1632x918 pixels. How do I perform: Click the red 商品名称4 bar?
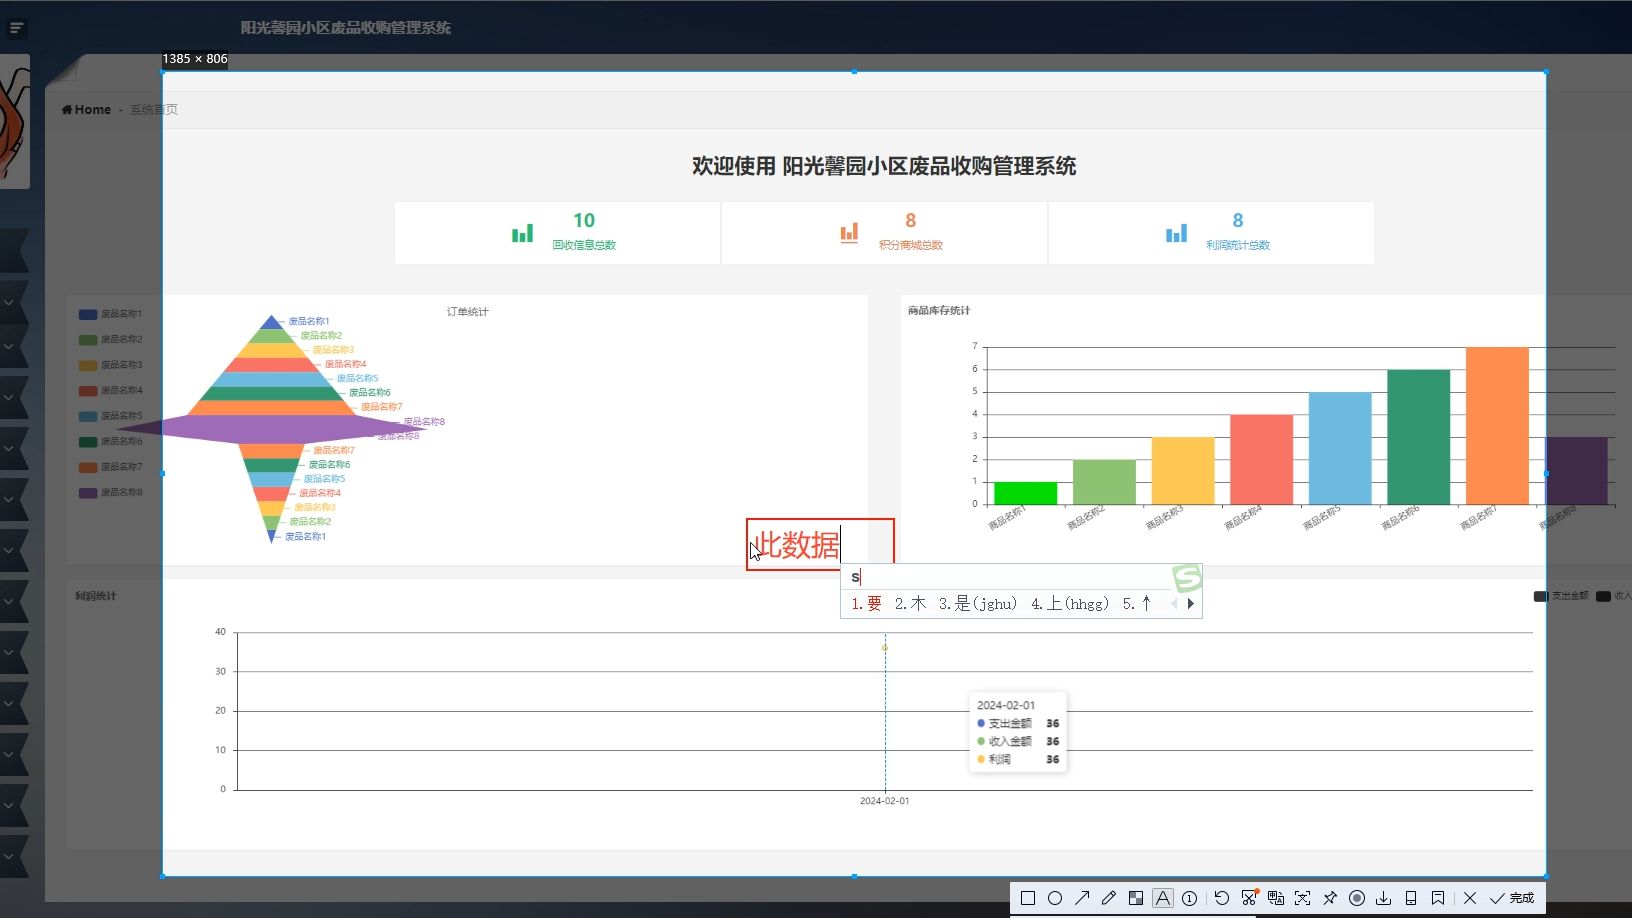1261,460
